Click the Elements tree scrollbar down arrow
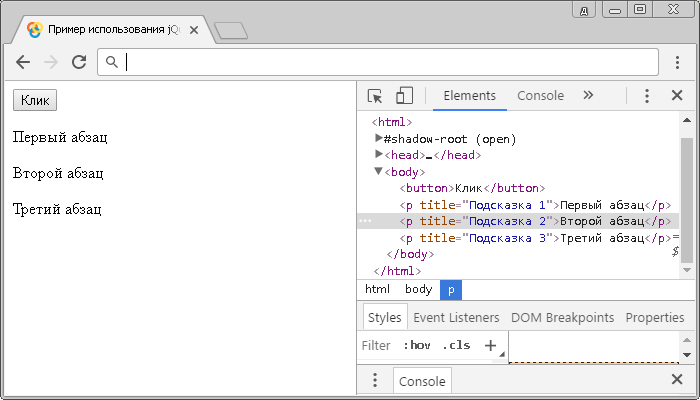This screenshot has width=700, height=400. point(687,270)
